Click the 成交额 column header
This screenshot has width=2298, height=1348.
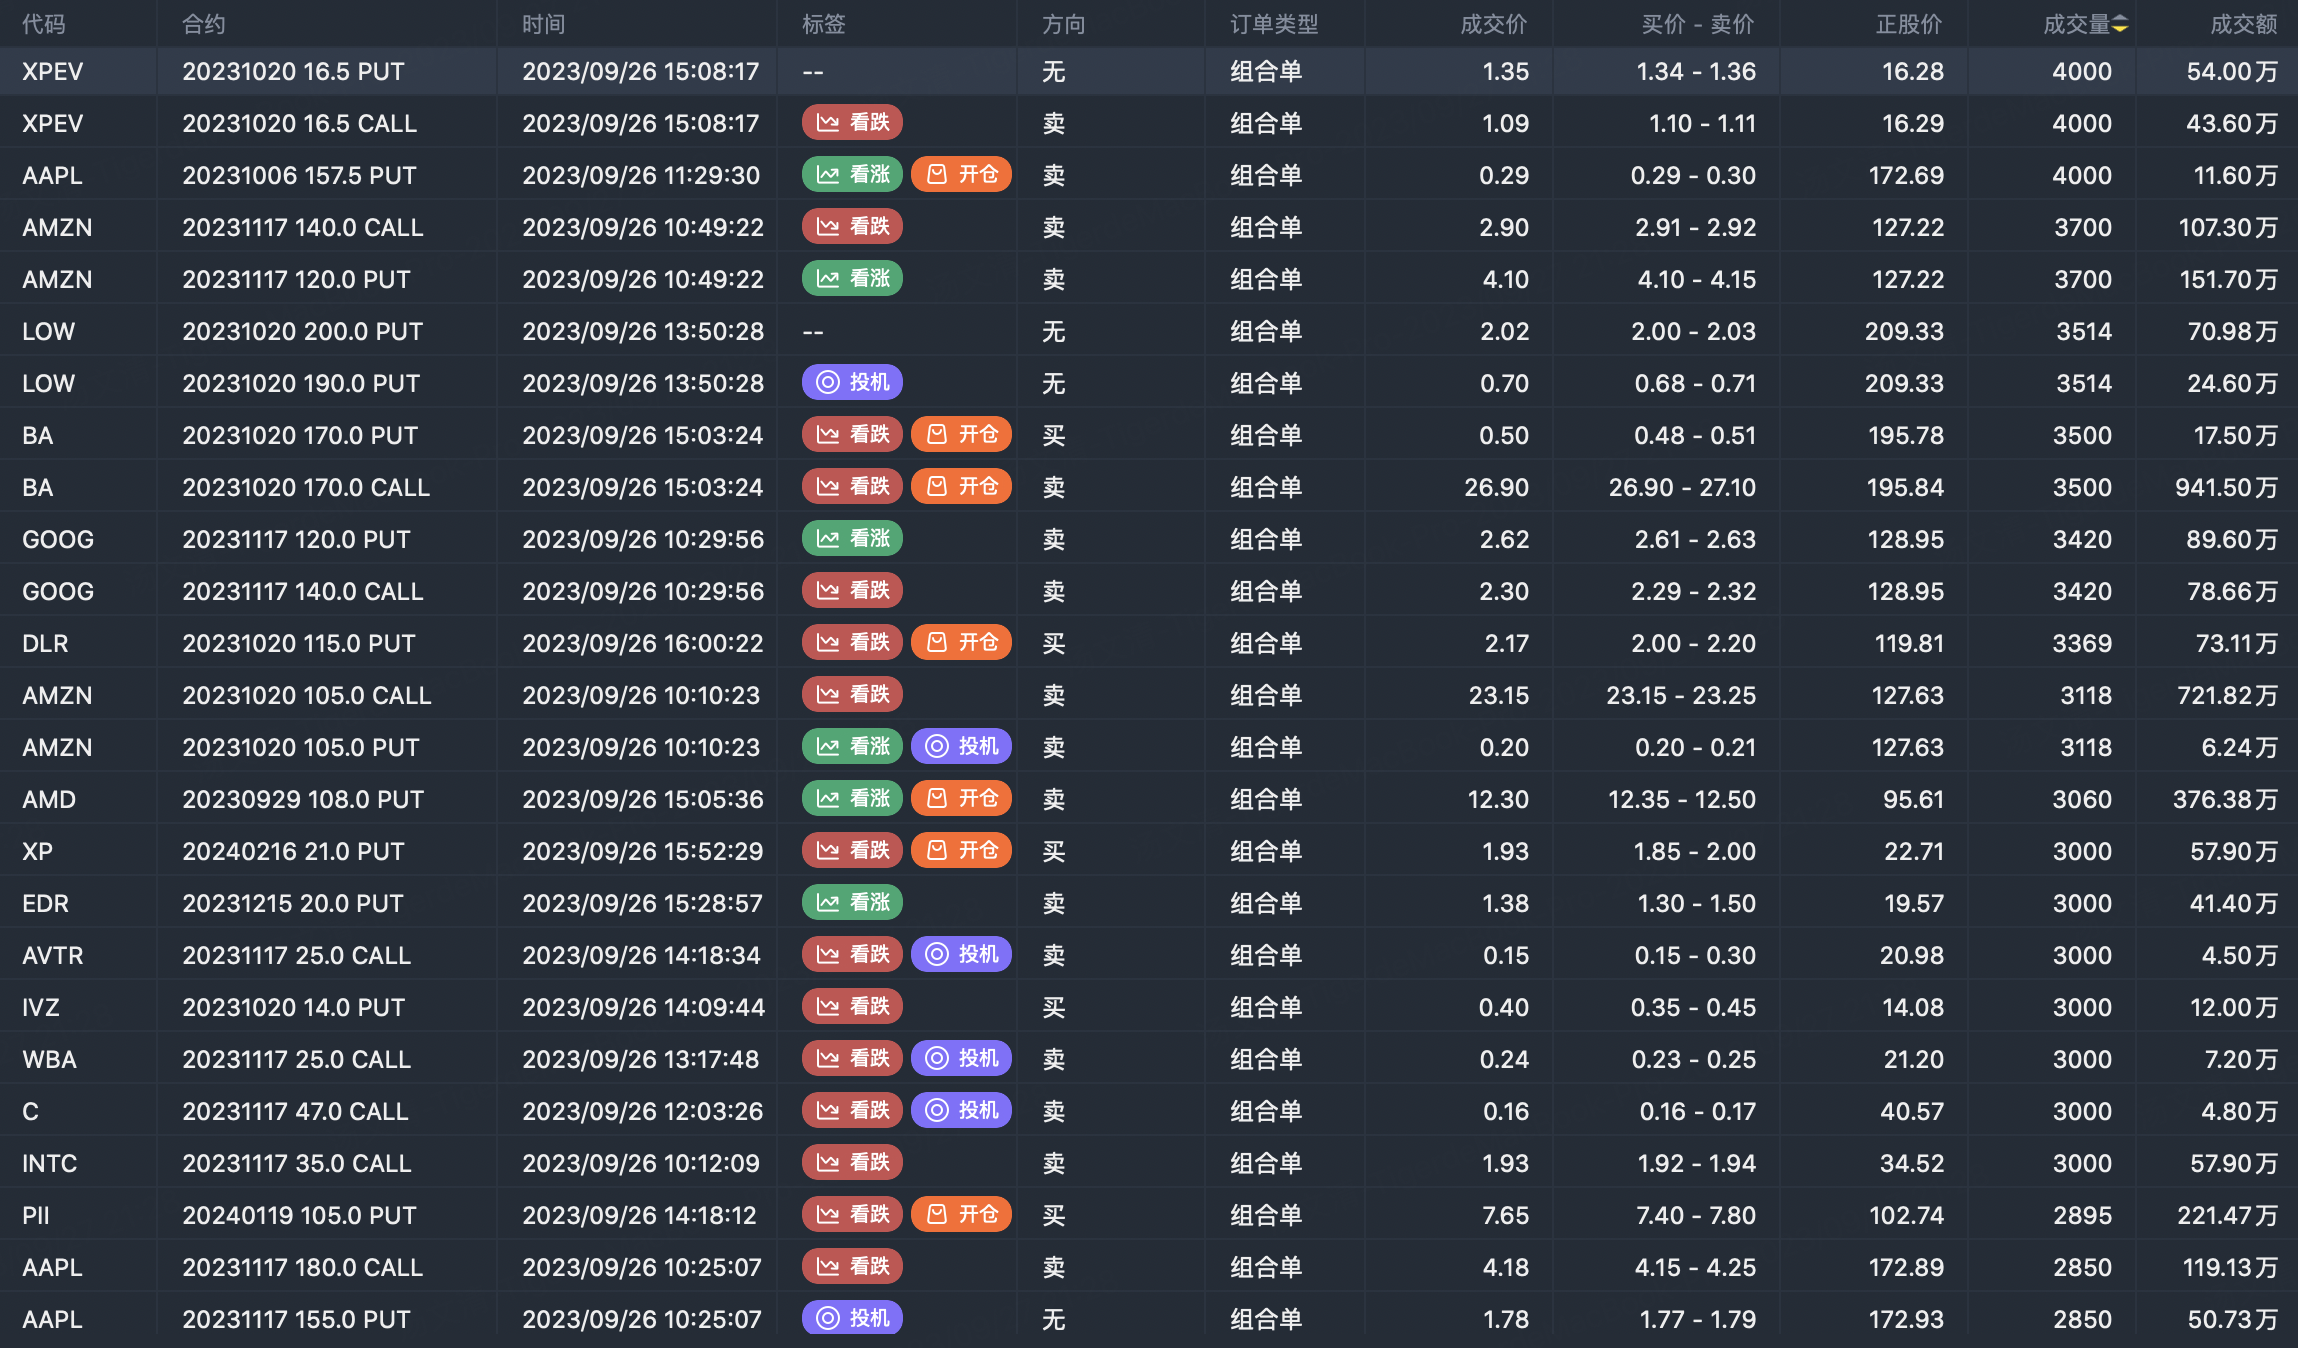point(2244,24)
